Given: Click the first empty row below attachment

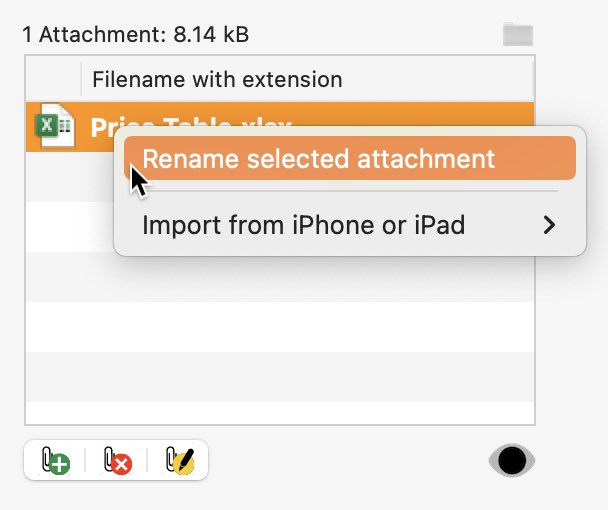Looking at the screenshot, I should pyautogui.click(x=70, y=176).
